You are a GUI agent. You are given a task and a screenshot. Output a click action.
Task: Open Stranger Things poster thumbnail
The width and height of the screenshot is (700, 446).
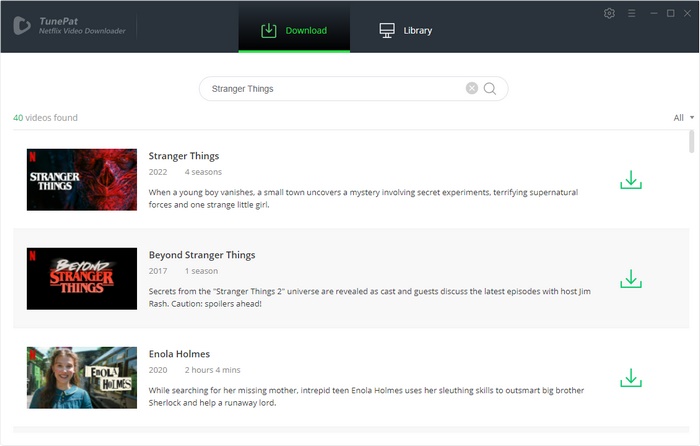point(82,179)
